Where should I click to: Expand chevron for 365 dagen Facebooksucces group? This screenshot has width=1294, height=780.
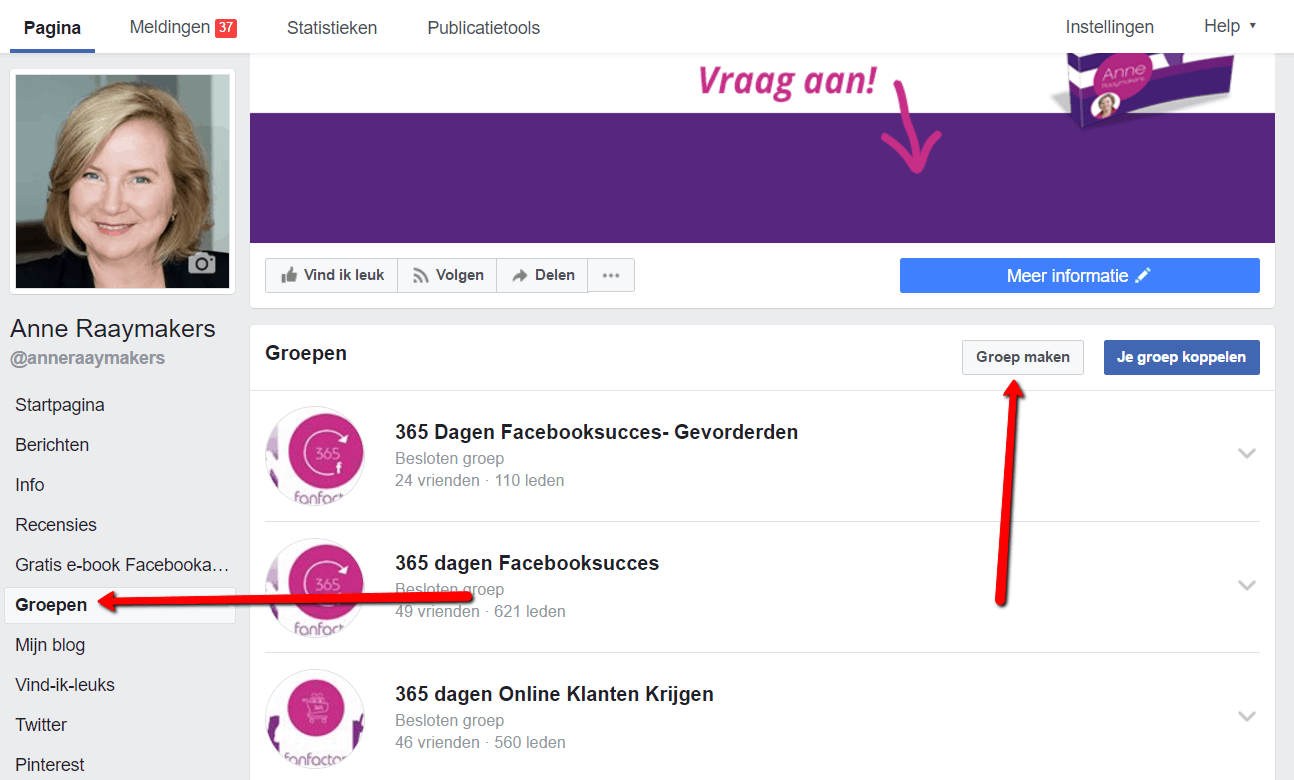click(1246, 585)
